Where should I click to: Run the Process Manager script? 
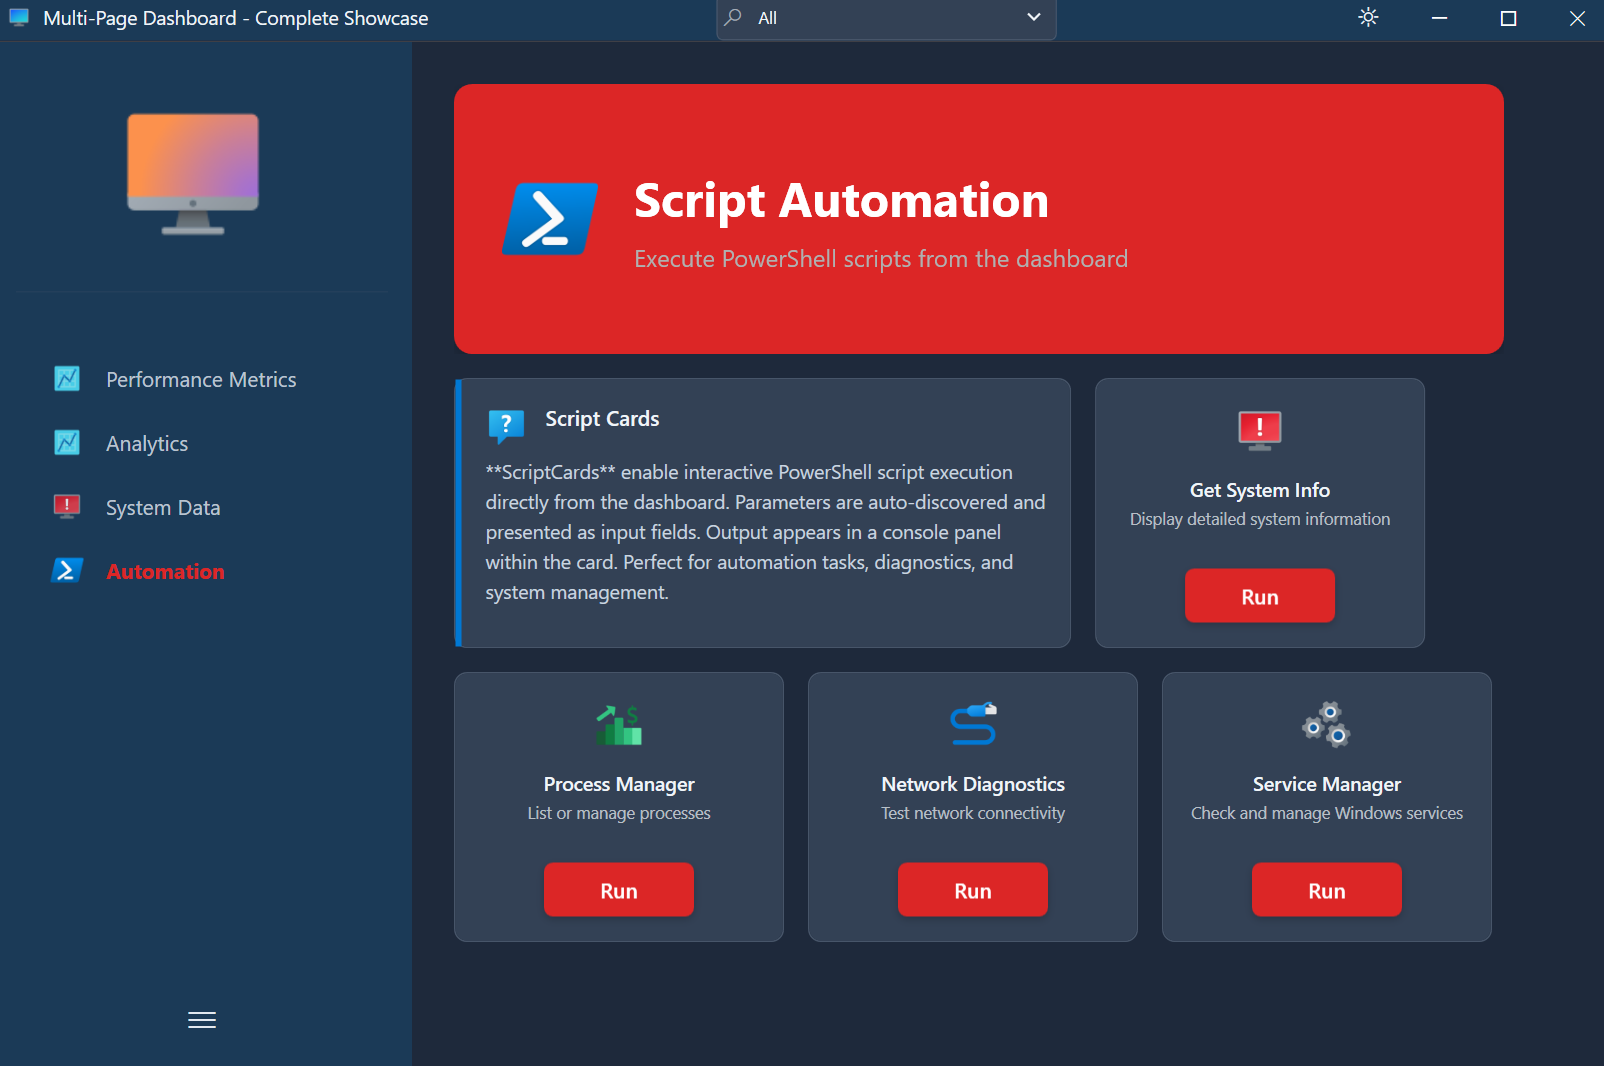pos(619,890)
